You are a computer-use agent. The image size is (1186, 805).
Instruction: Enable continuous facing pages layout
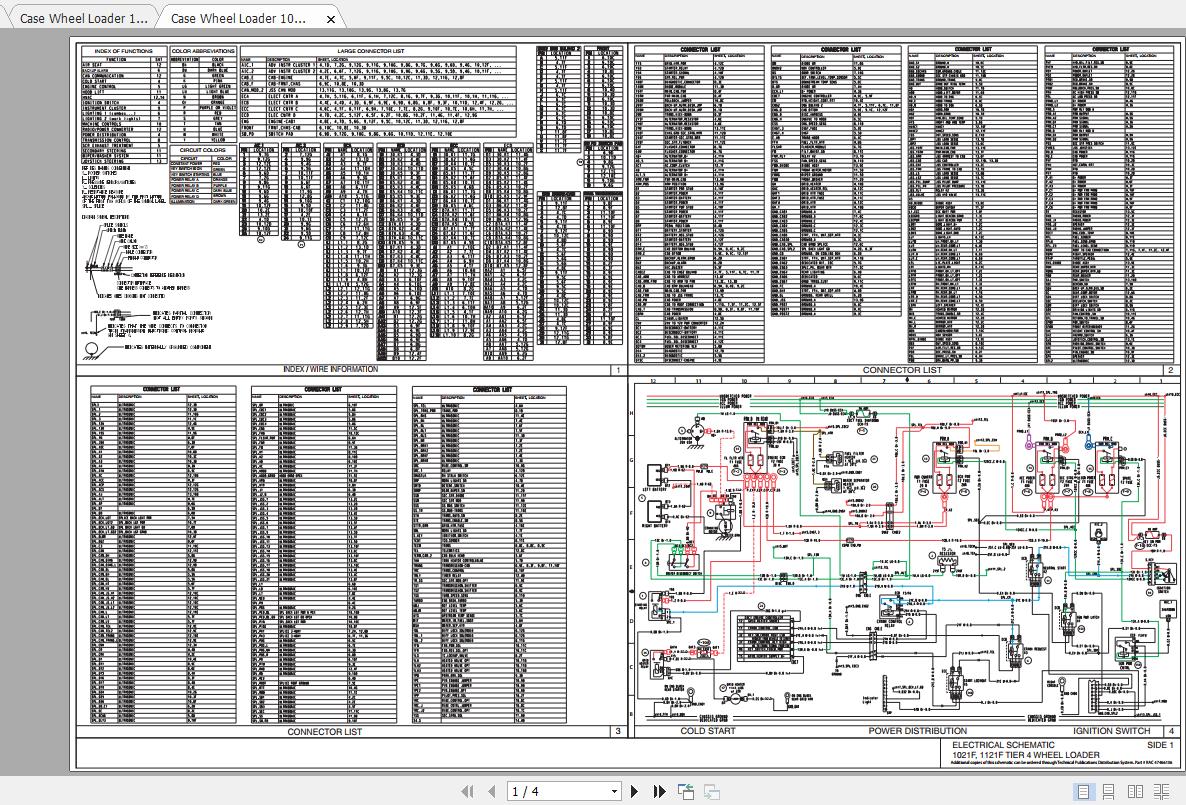point(1162,791)
